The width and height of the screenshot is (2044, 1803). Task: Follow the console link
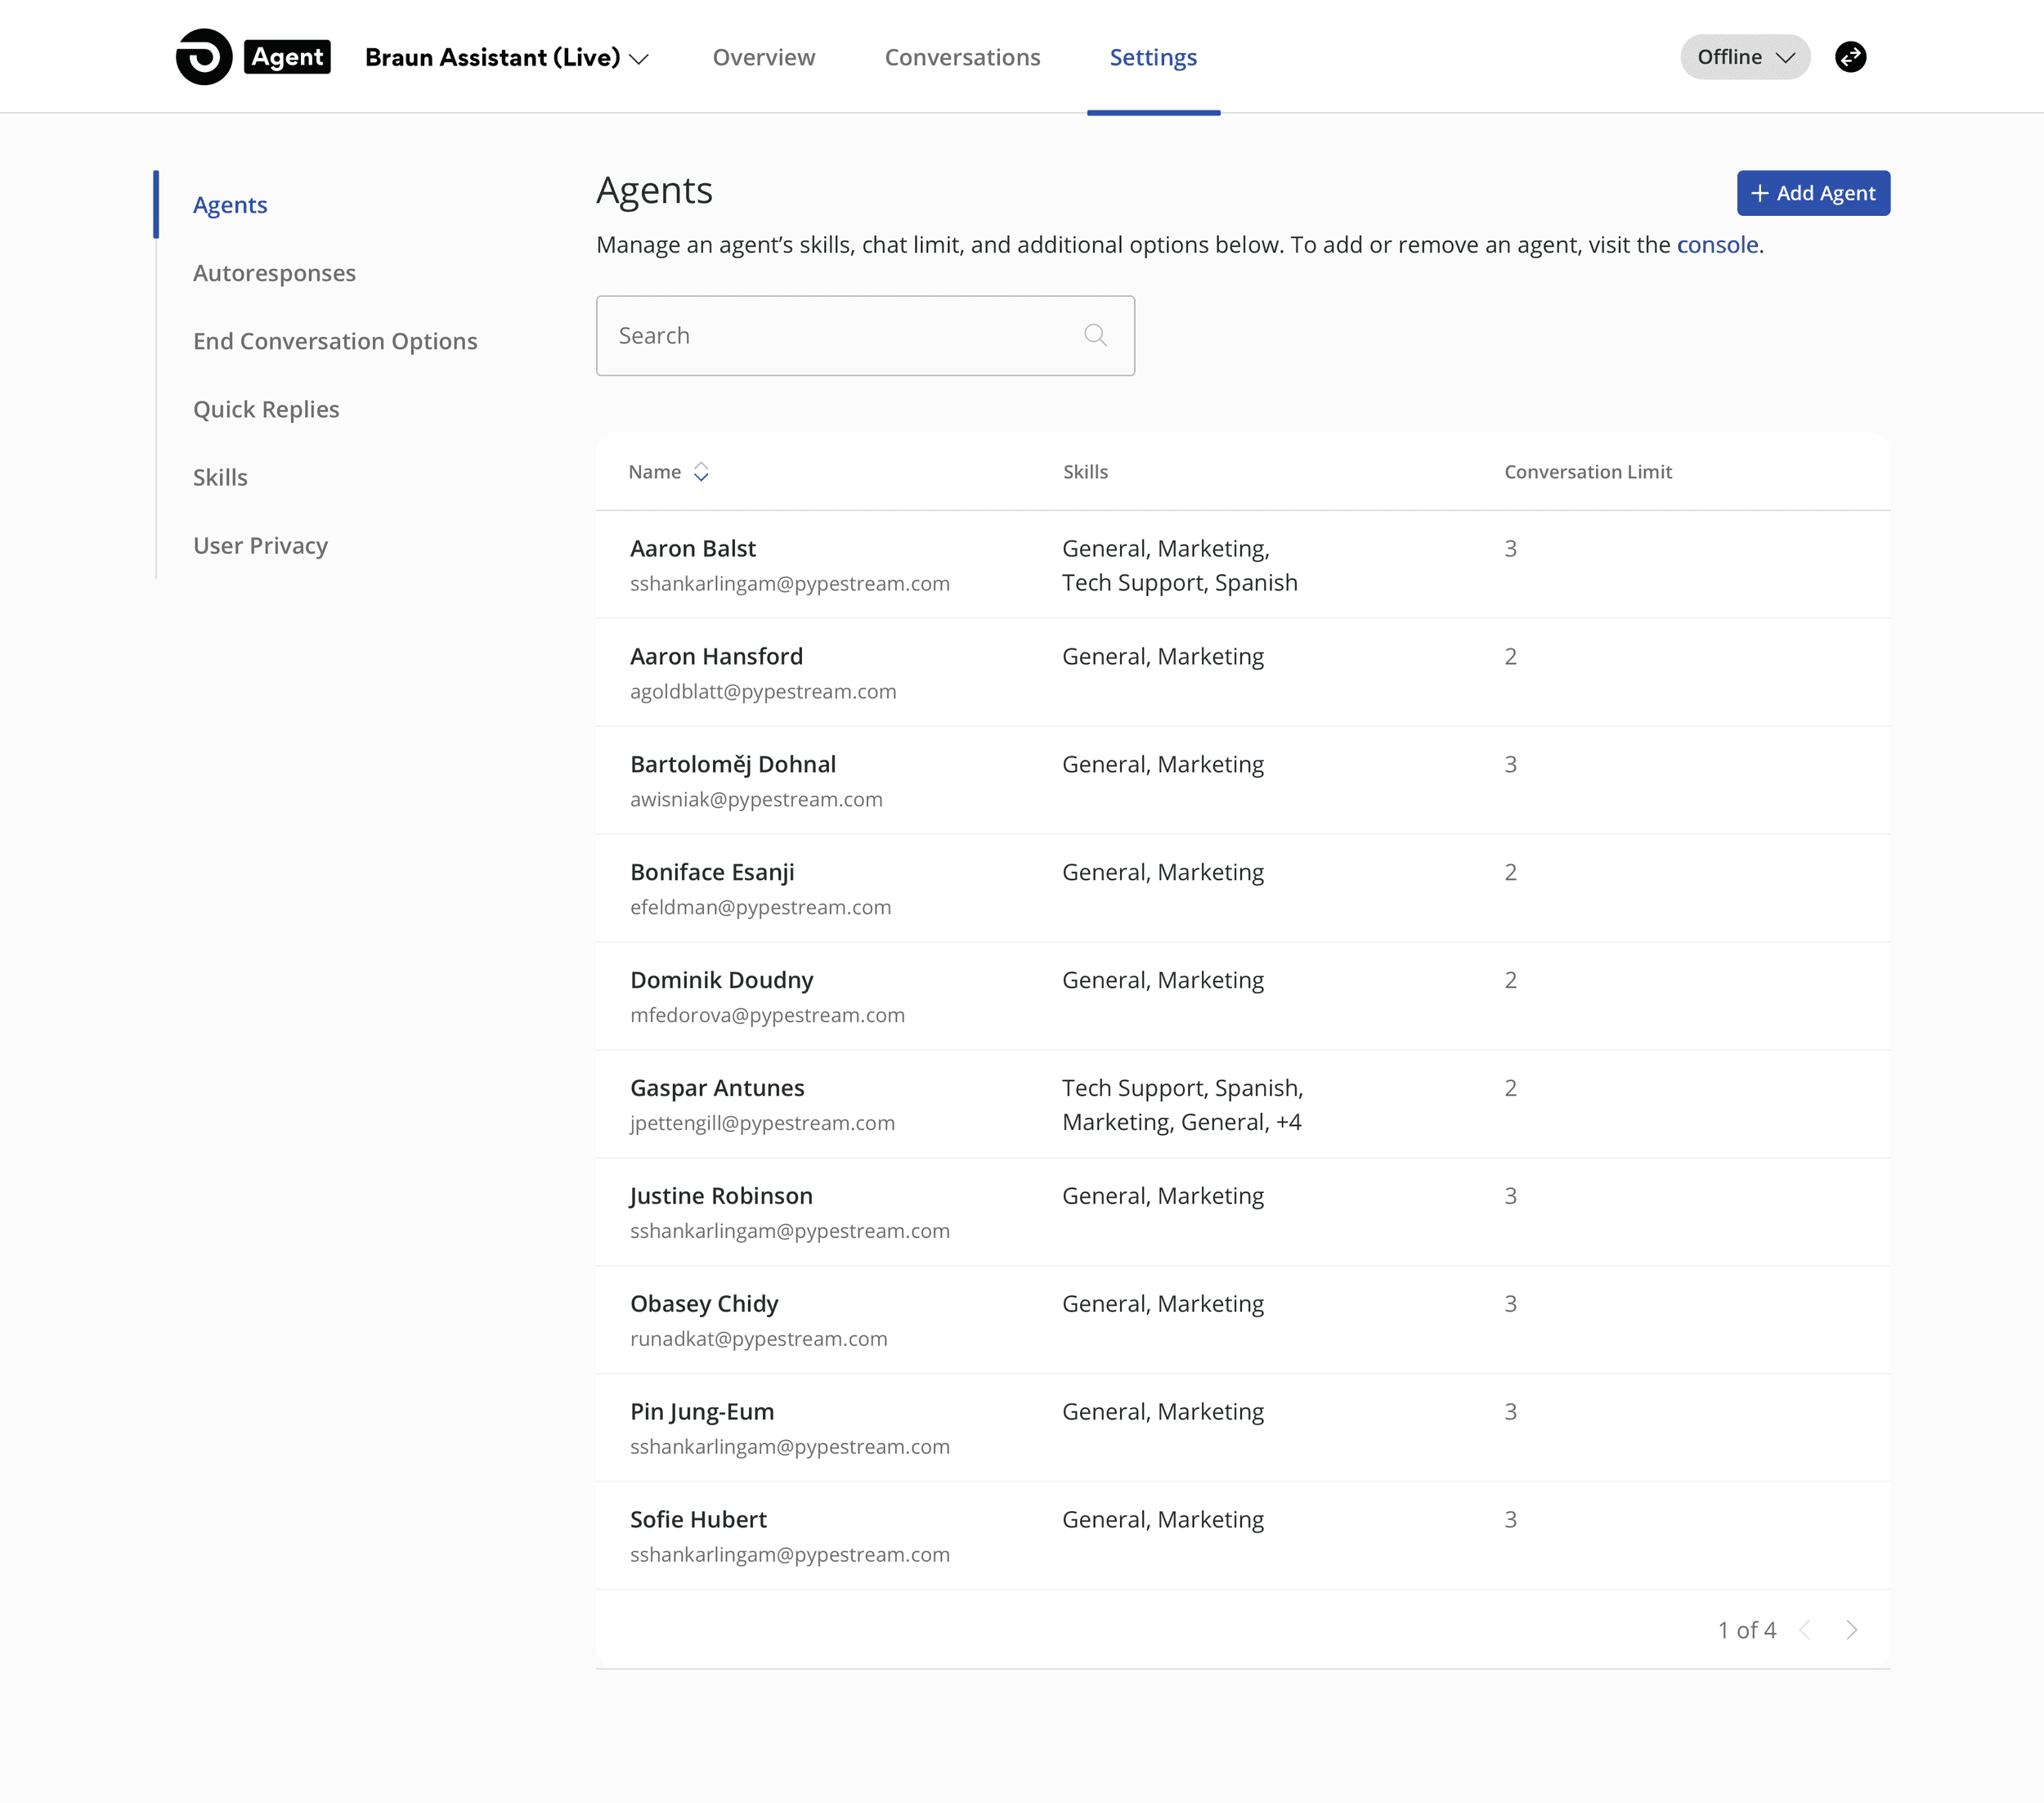tap(1717, 245)
